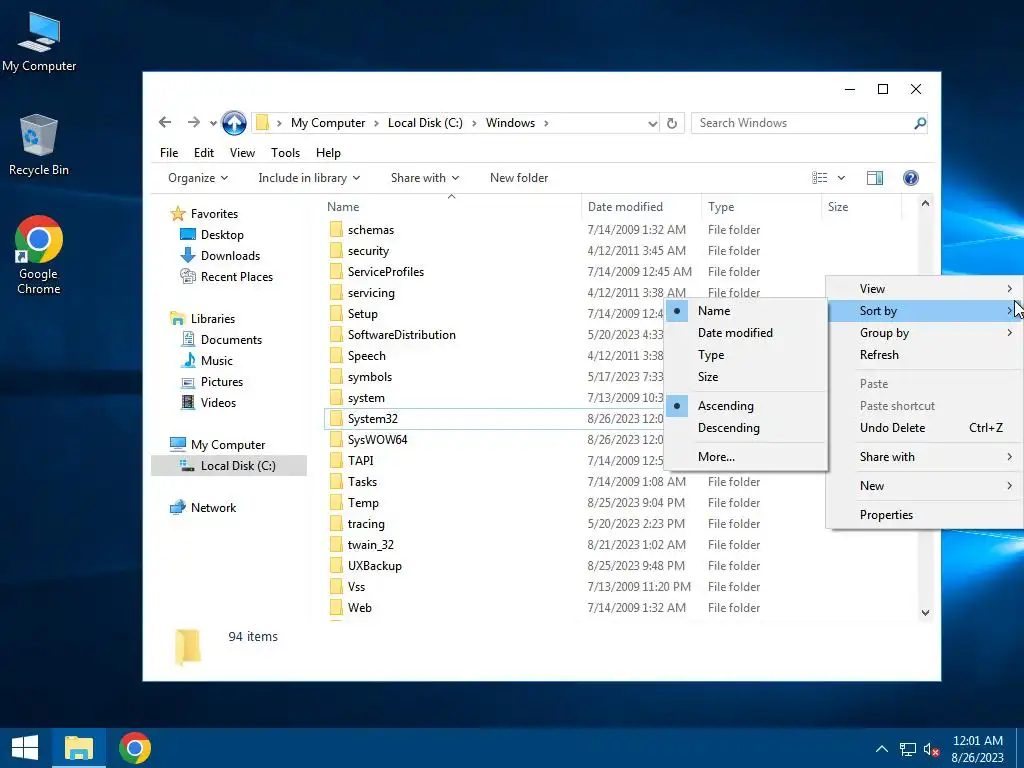
Task: Choose Undo Delete in context menu
Action: (x=926, y=428)
